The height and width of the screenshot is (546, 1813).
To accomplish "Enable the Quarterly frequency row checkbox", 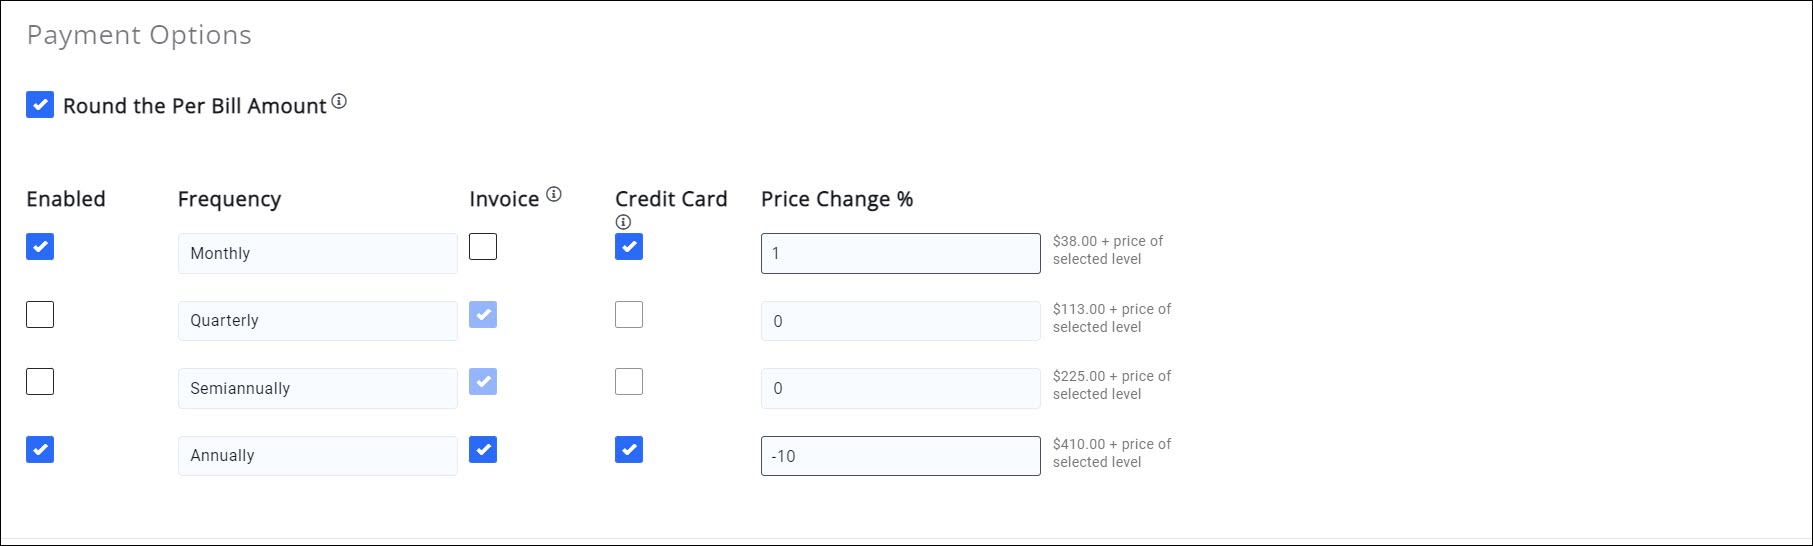I will pyautogui.click(x=40, y=315).
